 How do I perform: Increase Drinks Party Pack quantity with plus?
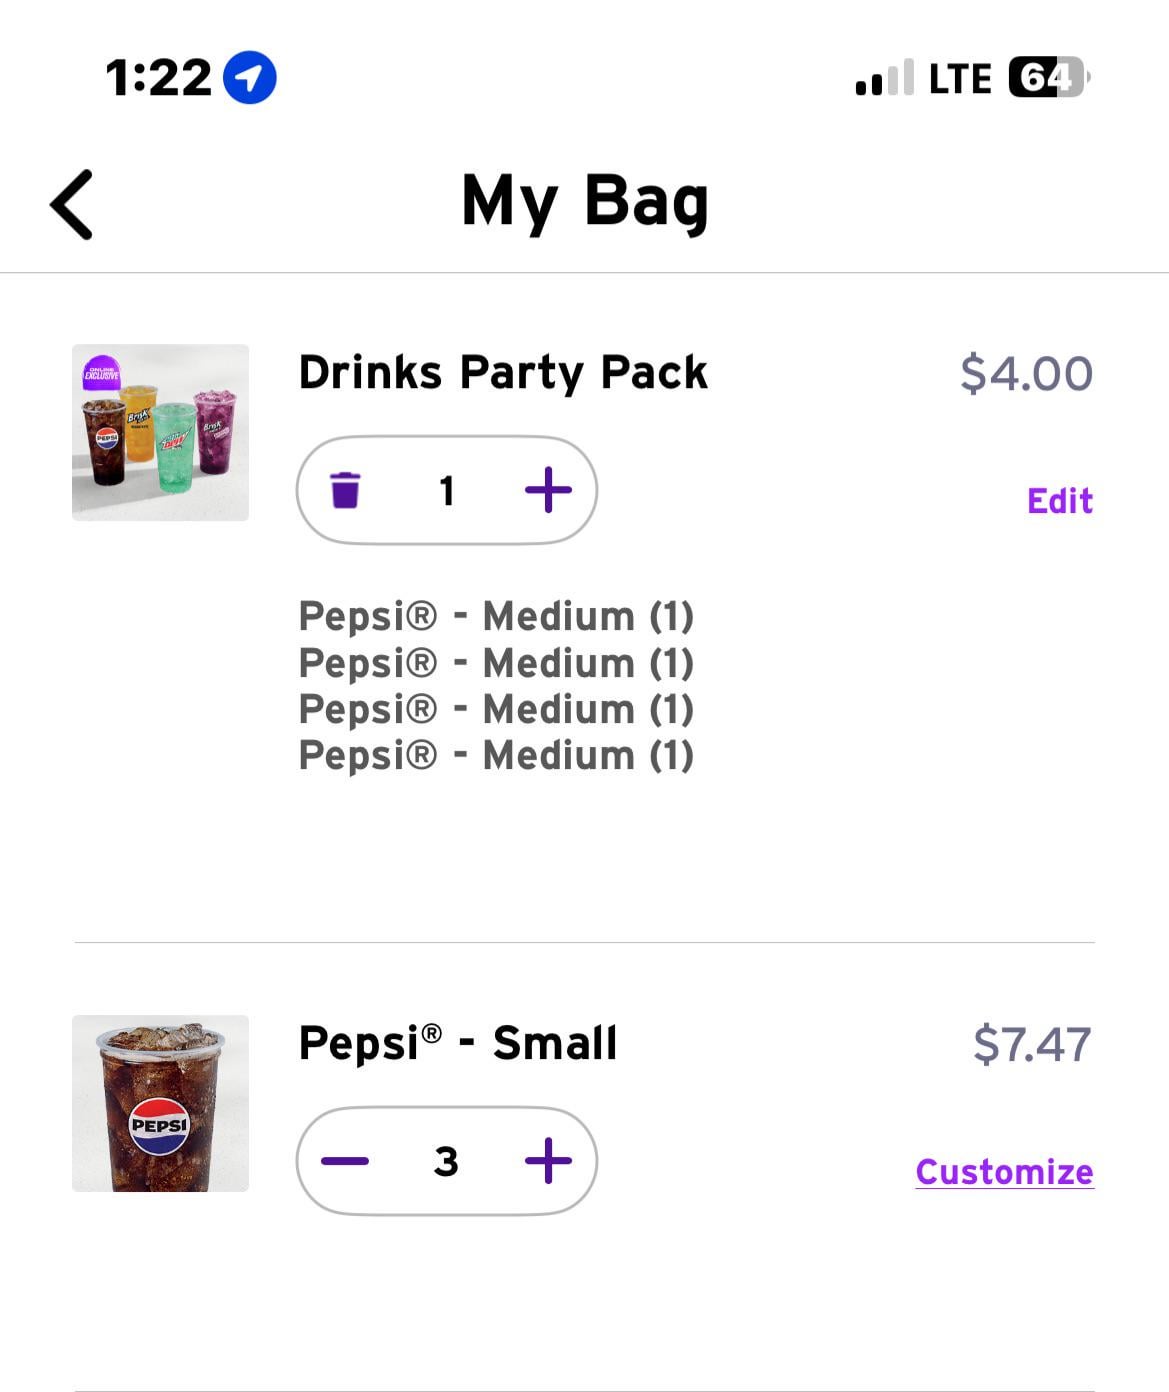[x=548, y=490]
